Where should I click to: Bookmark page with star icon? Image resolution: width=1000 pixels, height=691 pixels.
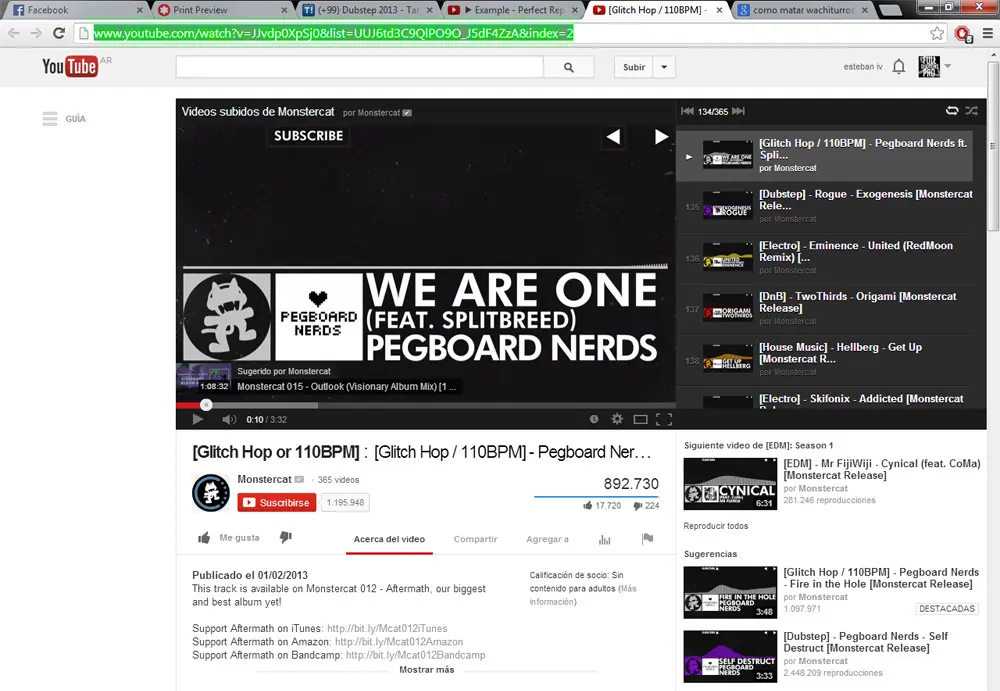tap(936, 33)
